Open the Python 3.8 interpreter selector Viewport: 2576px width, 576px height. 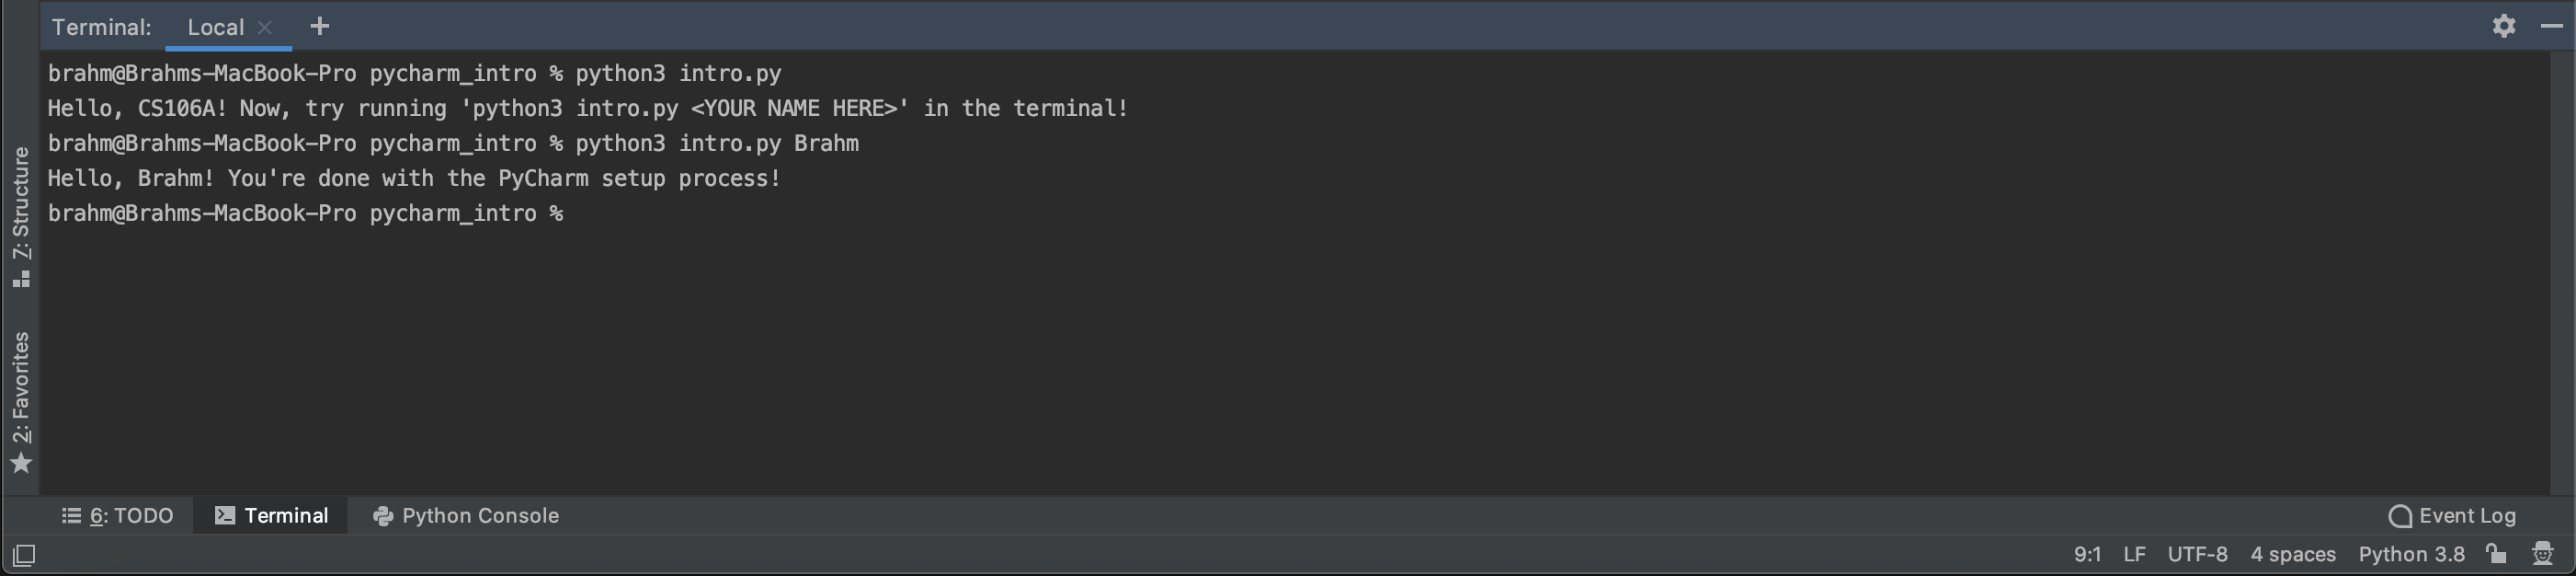tap(2412, 553)
